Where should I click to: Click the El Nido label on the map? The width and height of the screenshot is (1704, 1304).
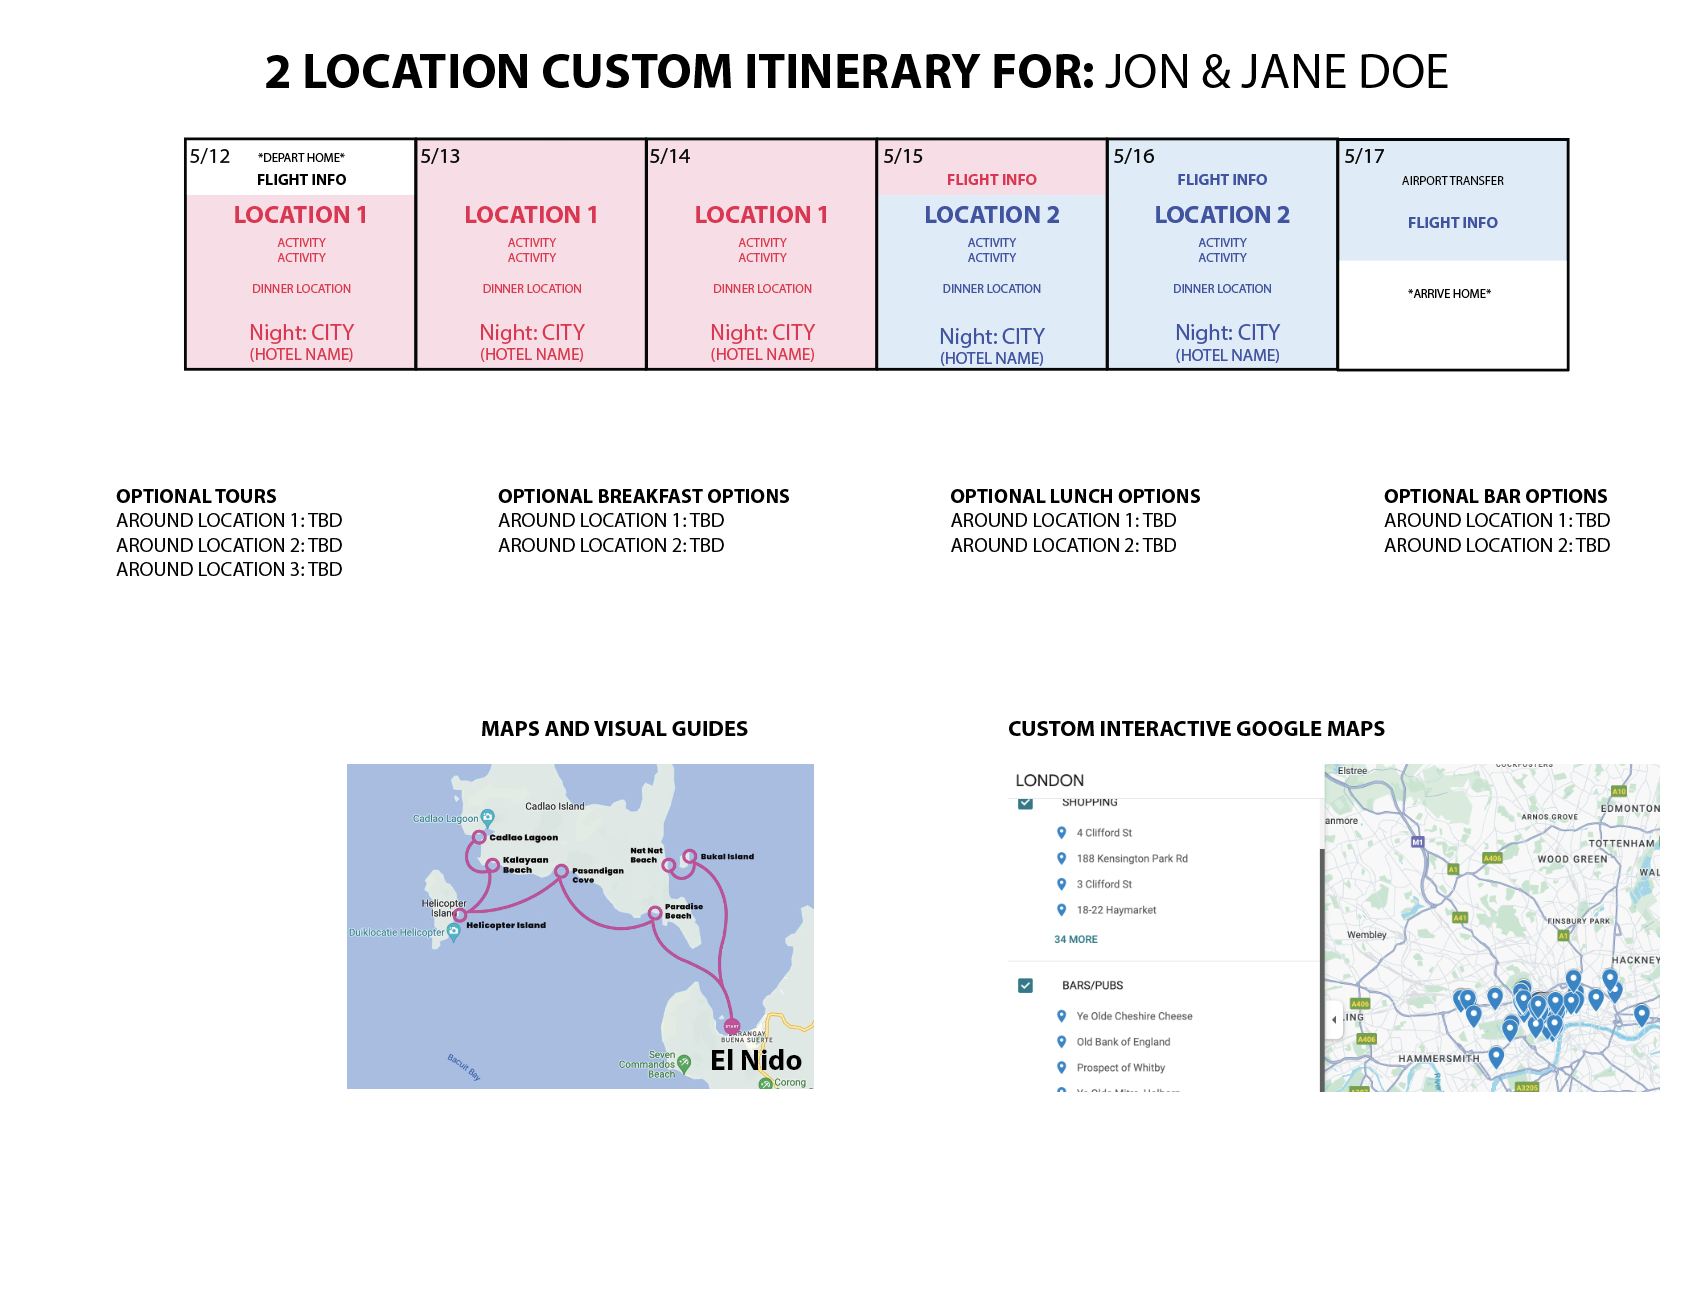756,1060
